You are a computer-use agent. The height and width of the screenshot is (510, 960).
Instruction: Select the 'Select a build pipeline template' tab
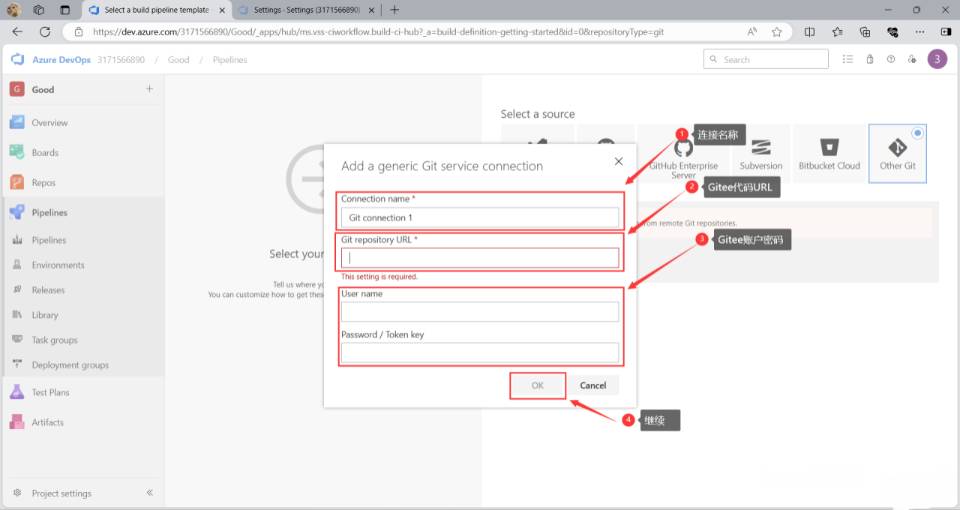[x=156, y=10]
